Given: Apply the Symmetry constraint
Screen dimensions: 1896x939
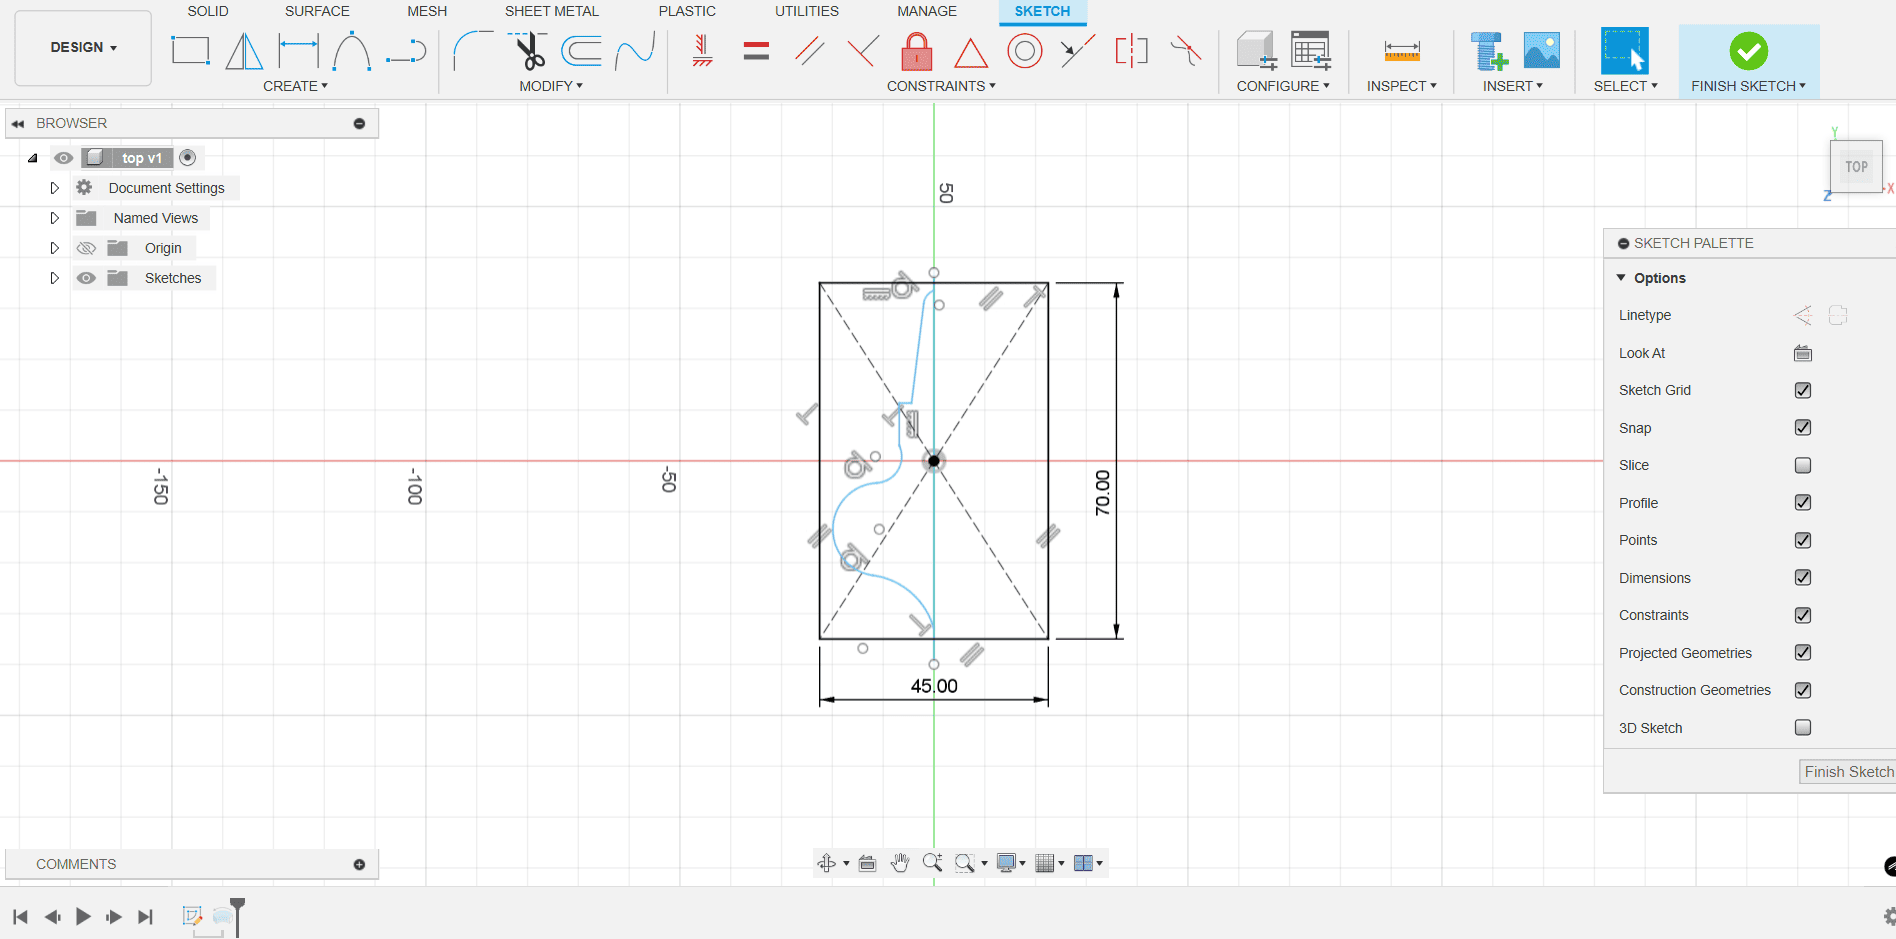Looking at the screenshot, I should point(1132,50).
